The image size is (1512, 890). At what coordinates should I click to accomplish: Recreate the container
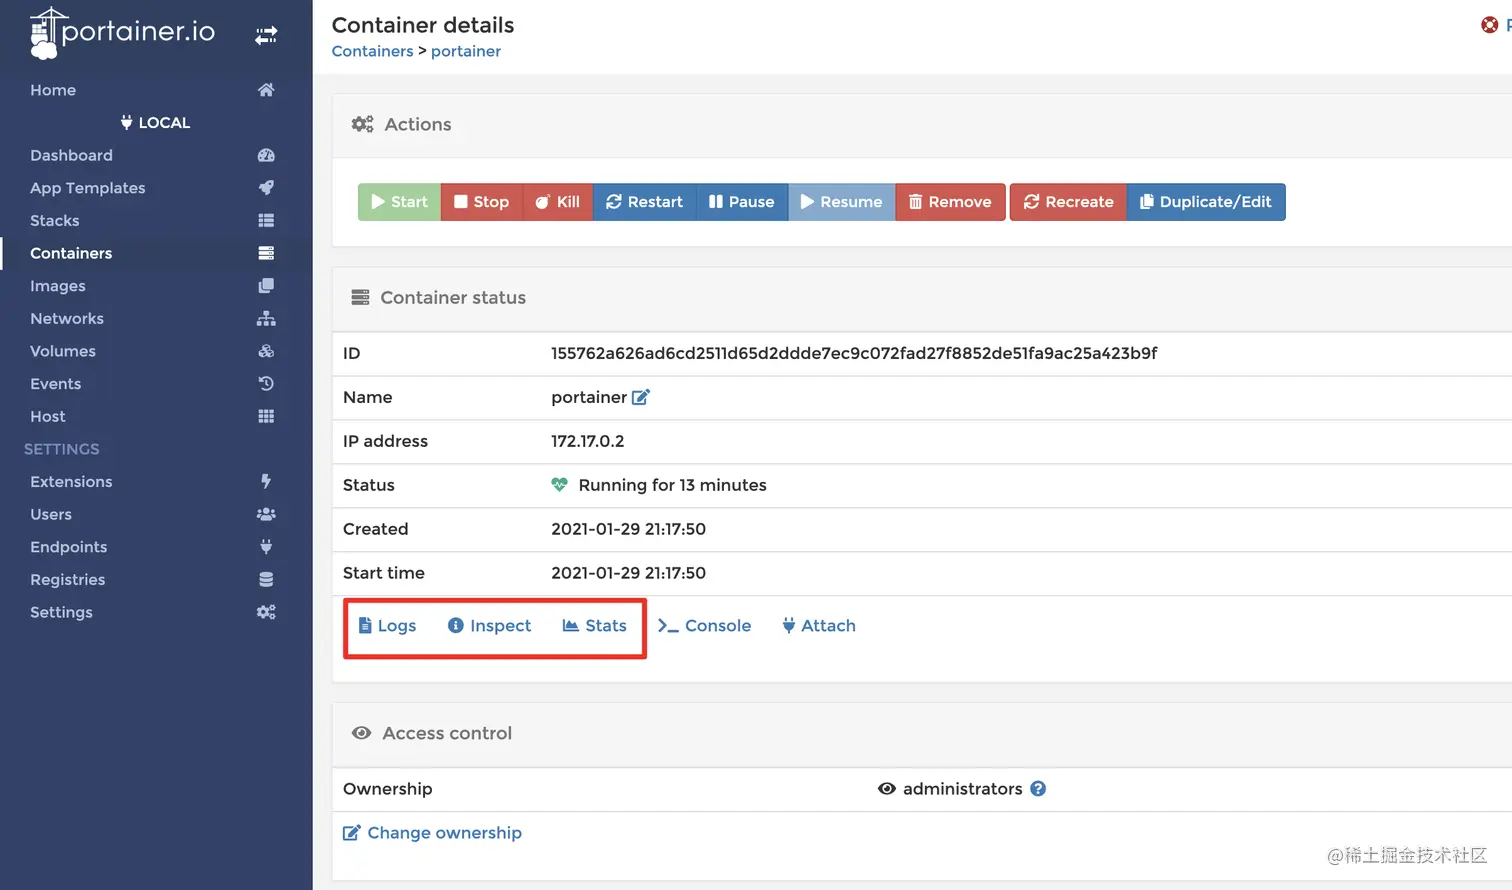(1068, 202)
